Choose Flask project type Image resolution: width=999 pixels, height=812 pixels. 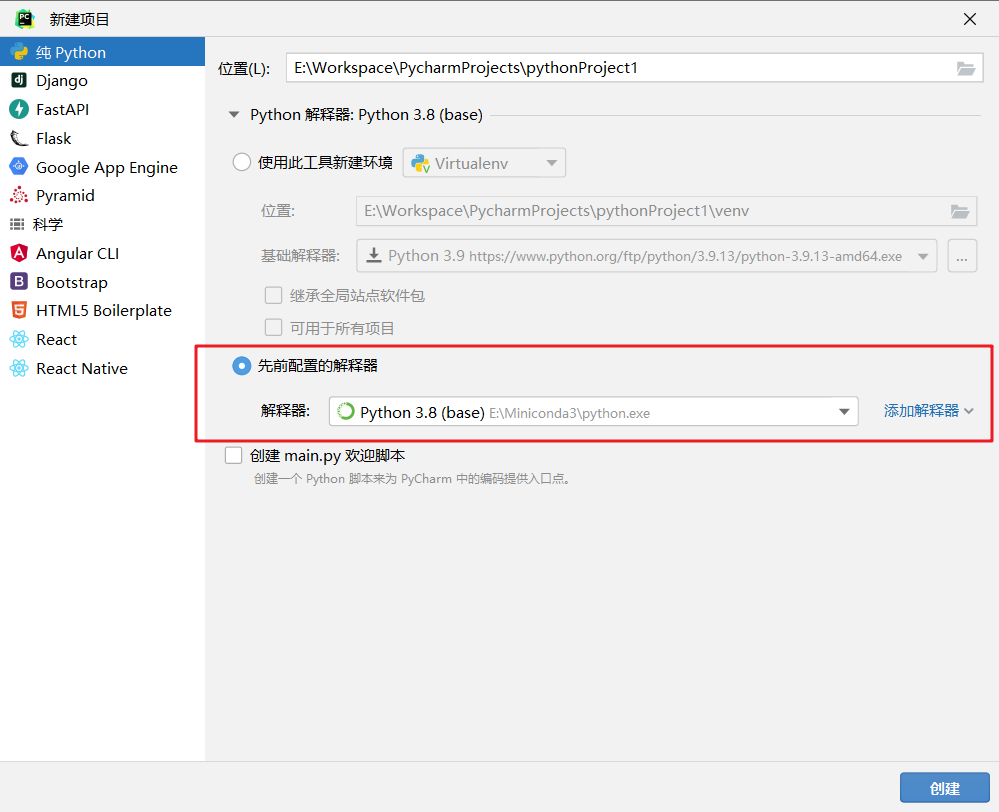point(103,138)
